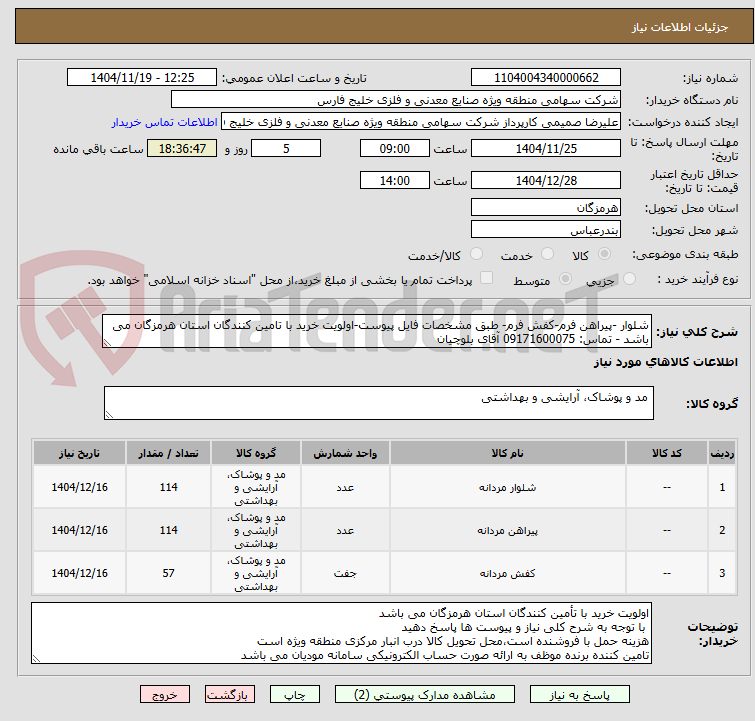Click the announcement date field 1404/11/19 - 12:25
The width and height of the screenshot is (755, 721).
(x=142, y=78)
